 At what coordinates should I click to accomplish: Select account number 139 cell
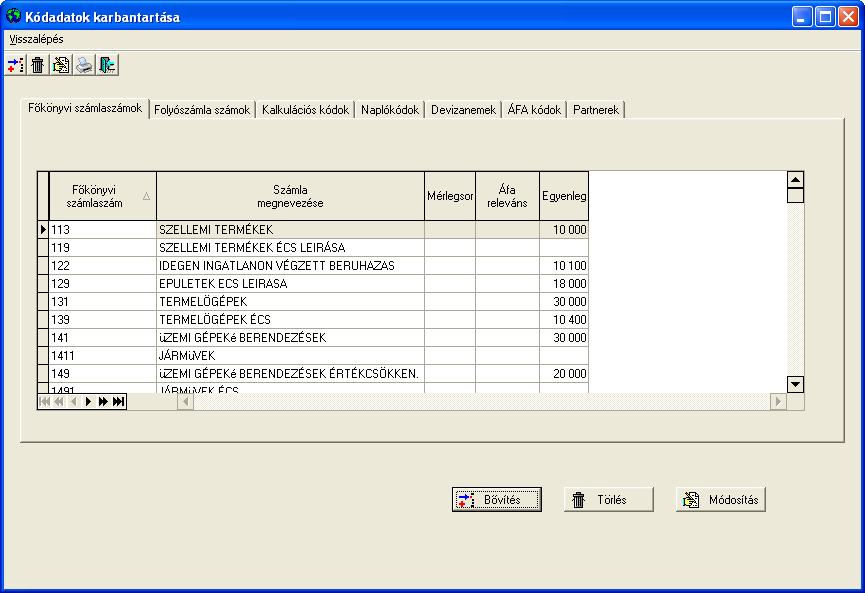click(103, 319)
